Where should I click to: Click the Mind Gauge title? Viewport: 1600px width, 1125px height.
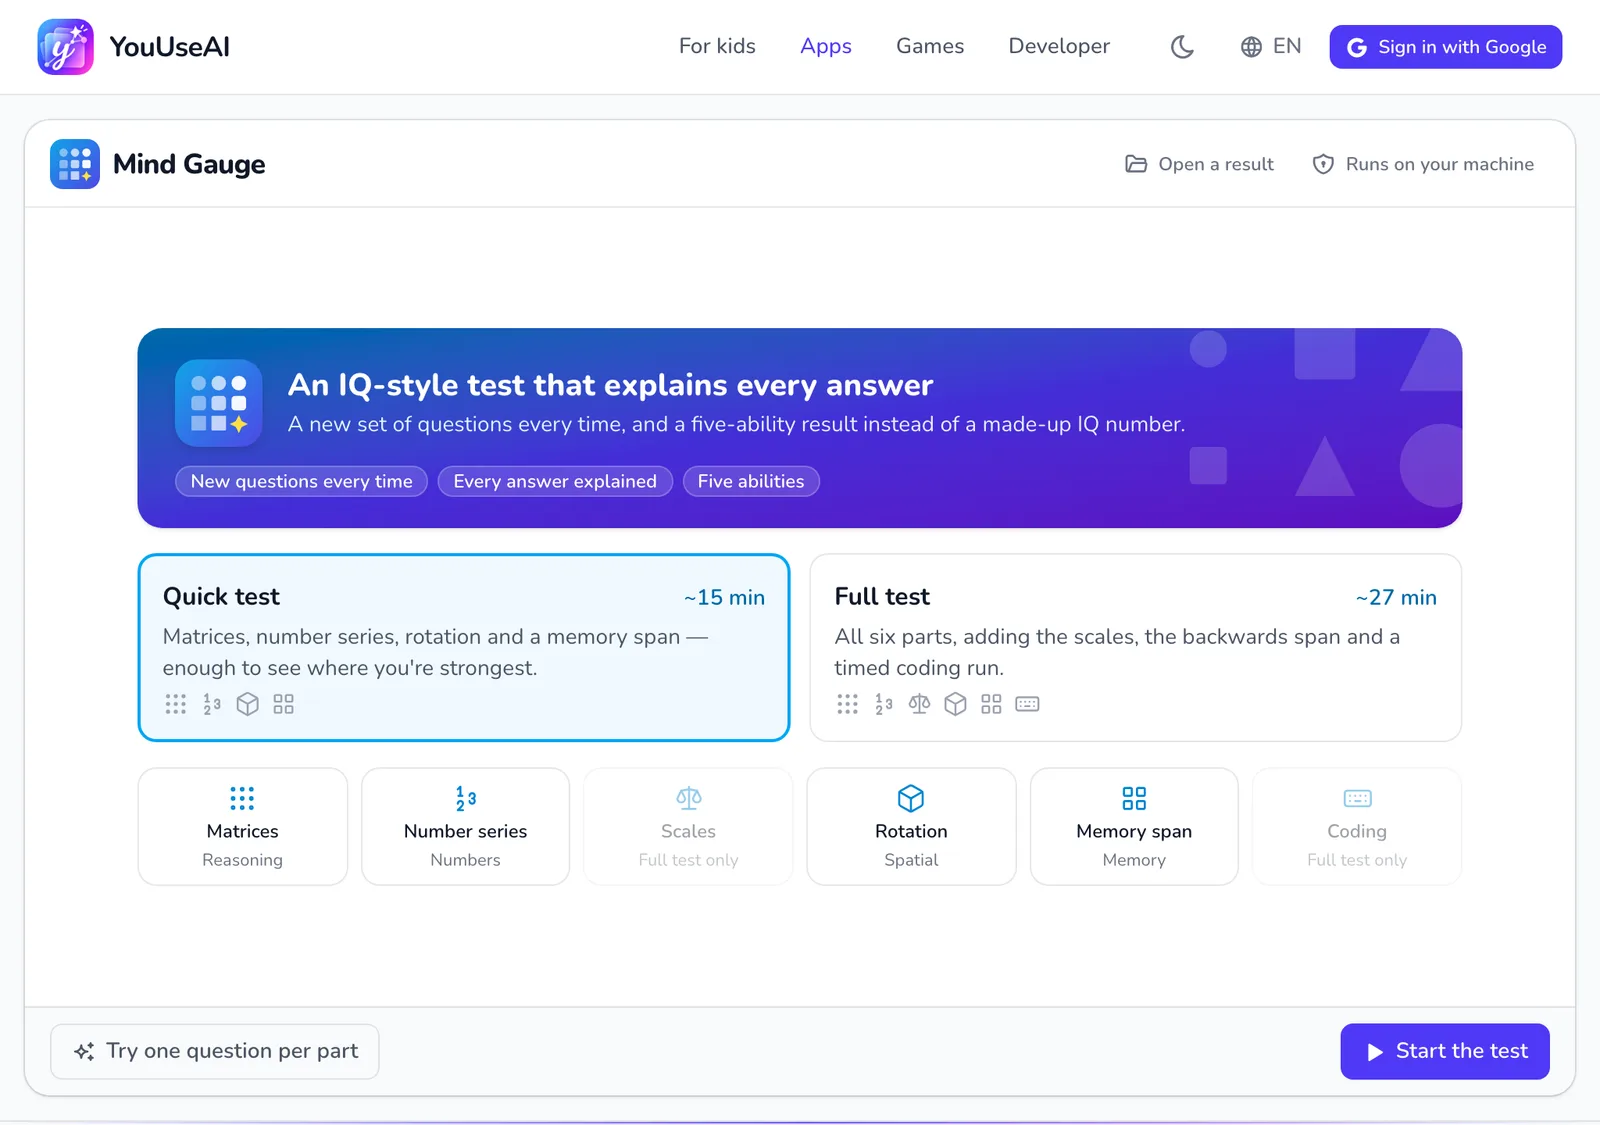point(189,164)
